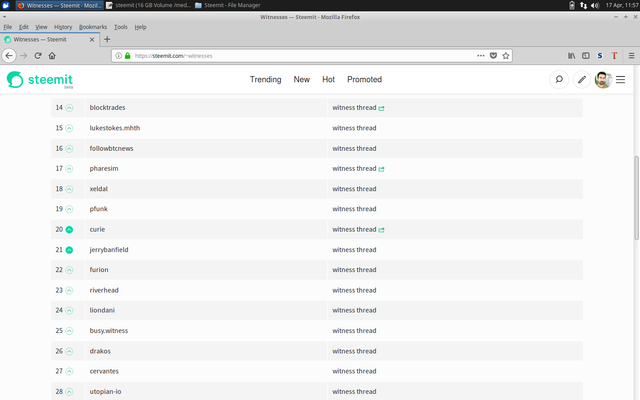Bookmark this page with the star
Image resolution: width=640 pixels, height=400 pixels.
tap(506, 56)
